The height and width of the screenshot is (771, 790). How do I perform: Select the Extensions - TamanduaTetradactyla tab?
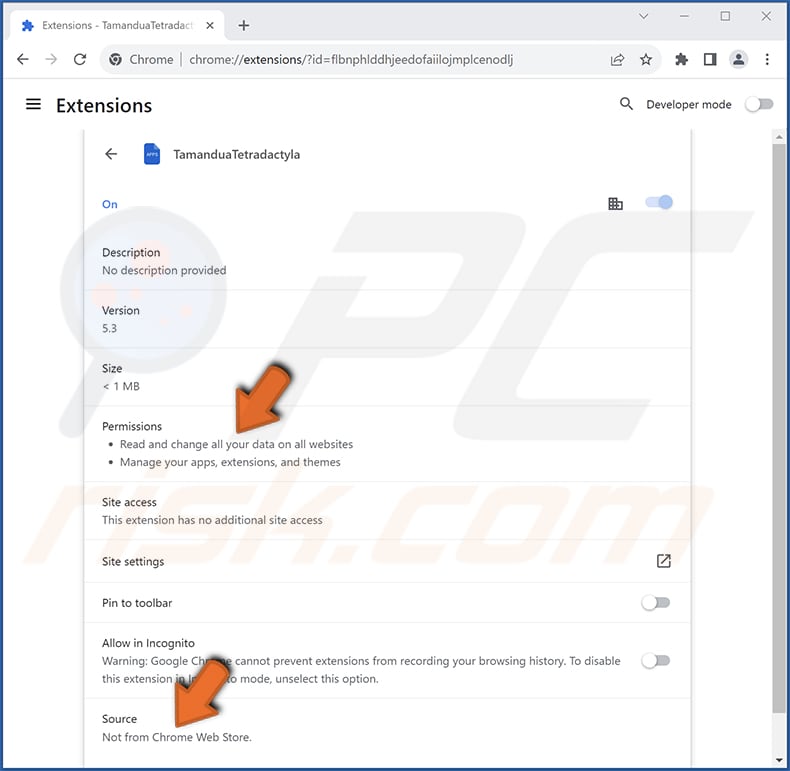(116, 26)
